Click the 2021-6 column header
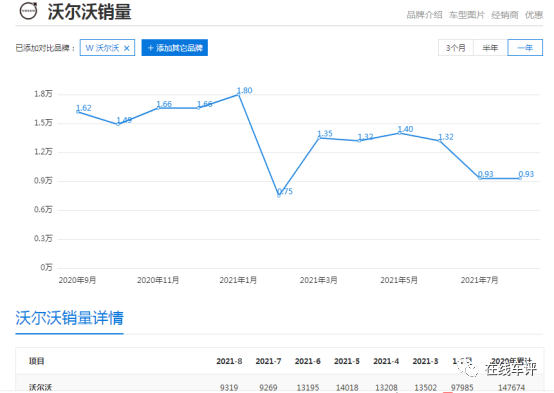 pos(308,361)
